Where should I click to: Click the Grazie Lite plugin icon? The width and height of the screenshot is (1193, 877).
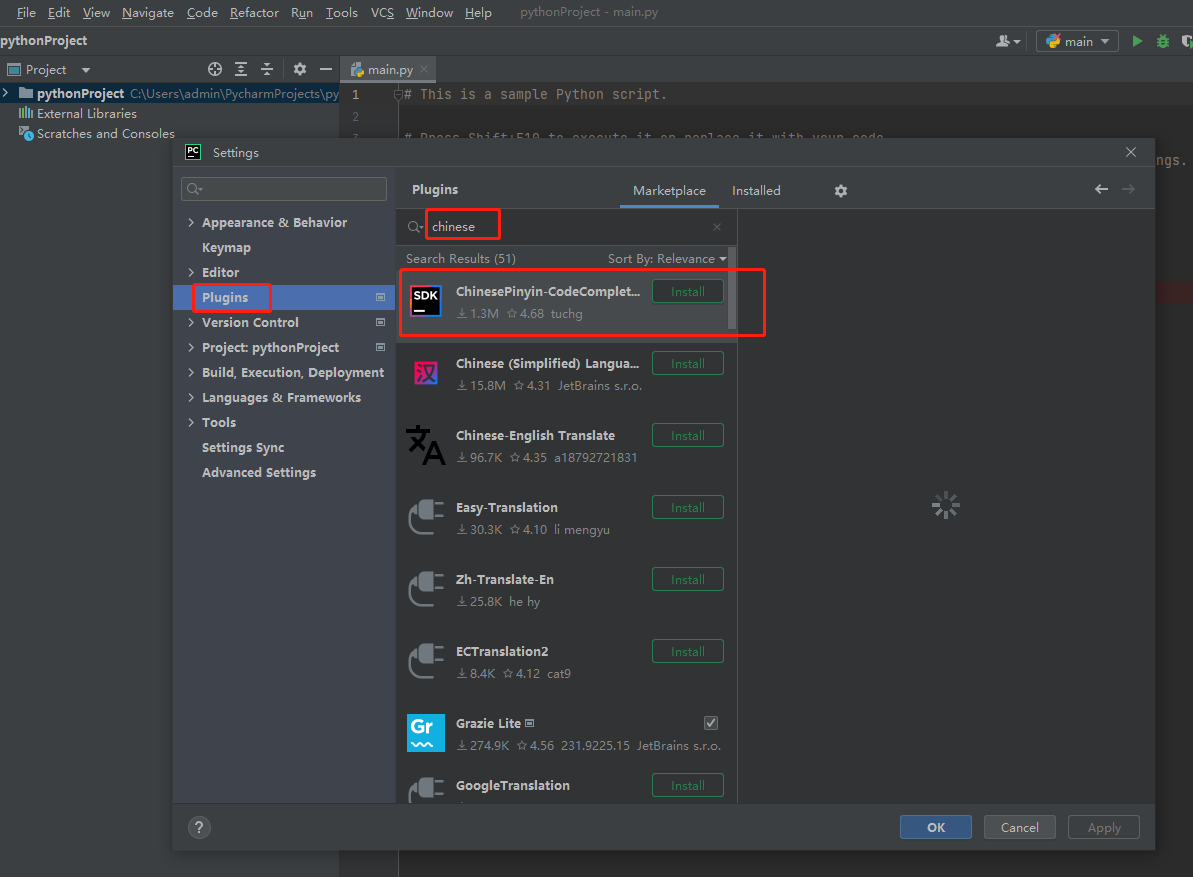425,733
